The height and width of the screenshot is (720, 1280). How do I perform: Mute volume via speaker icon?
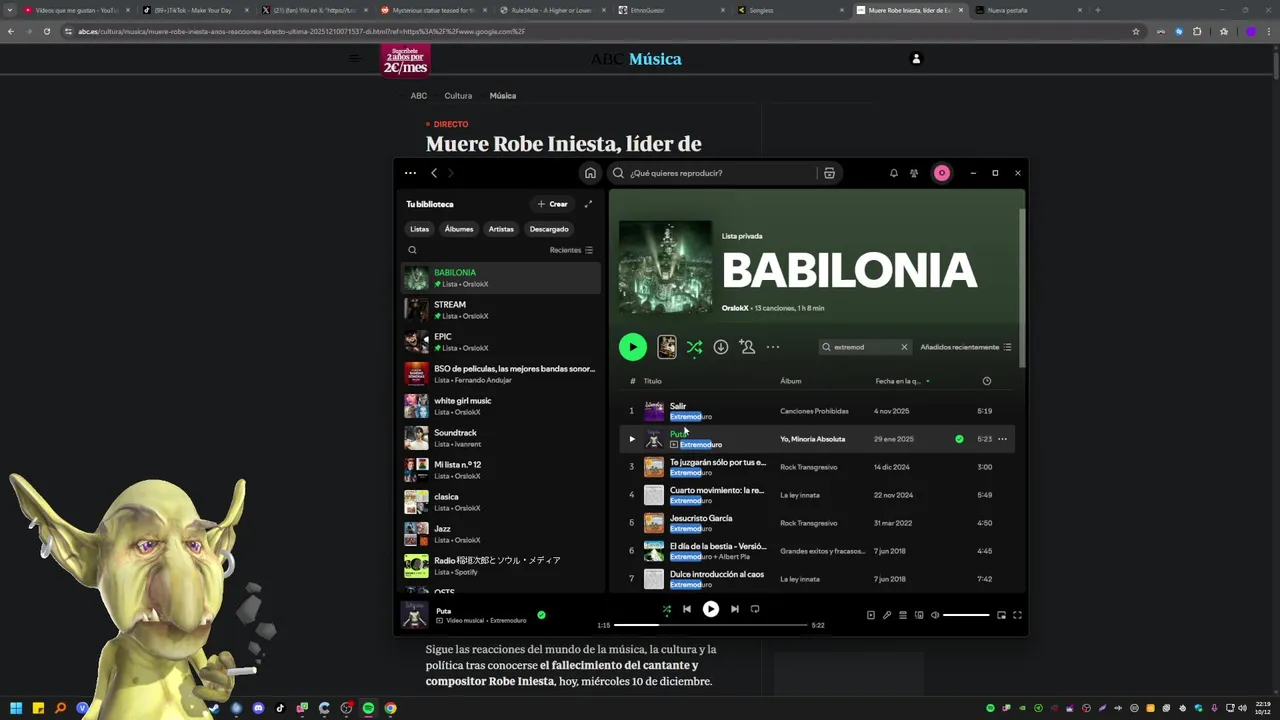935,615
